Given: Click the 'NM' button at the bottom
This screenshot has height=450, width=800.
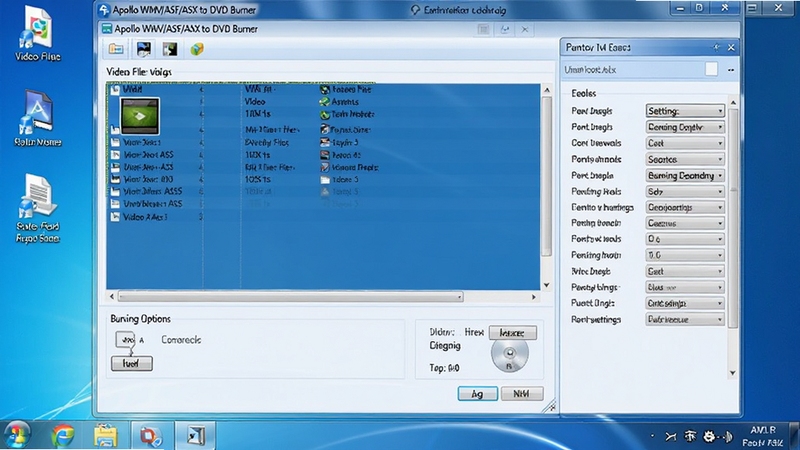Looking at the screenshot, I should pyautogui.click(x=522, y=394).
